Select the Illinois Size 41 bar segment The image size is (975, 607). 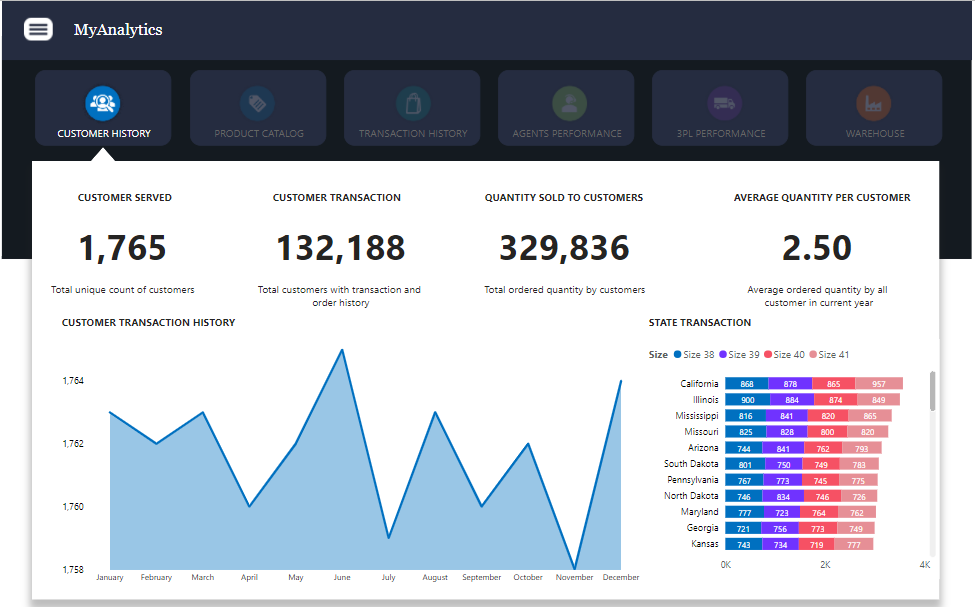877,400
